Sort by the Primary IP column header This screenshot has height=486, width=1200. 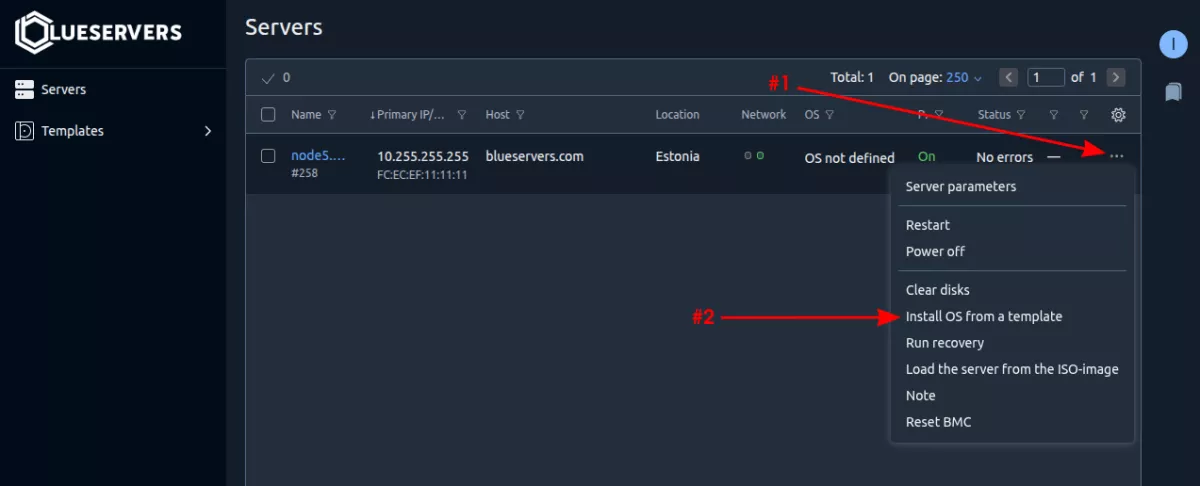(410, 115)
